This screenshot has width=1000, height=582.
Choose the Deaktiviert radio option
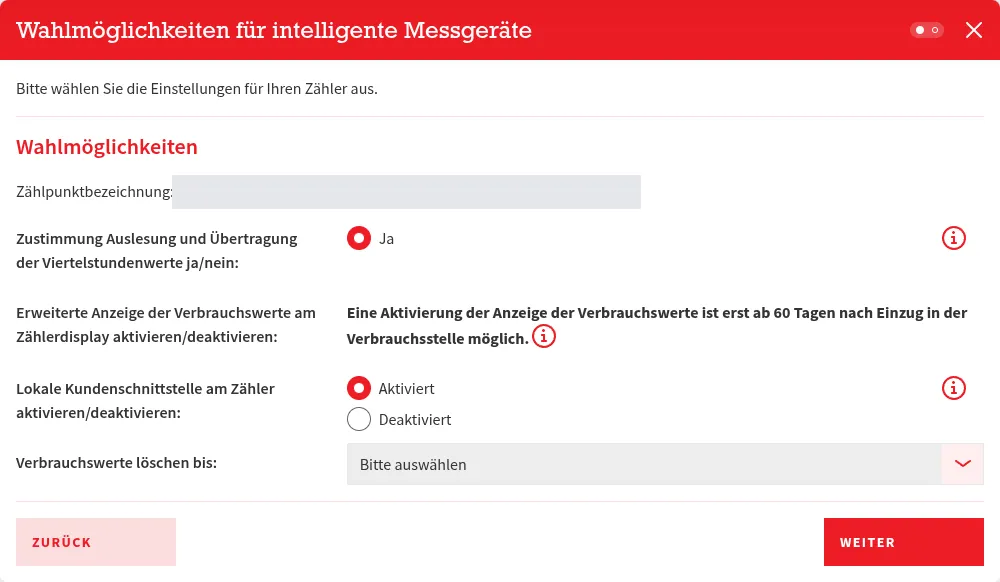(x=359, y=419)
